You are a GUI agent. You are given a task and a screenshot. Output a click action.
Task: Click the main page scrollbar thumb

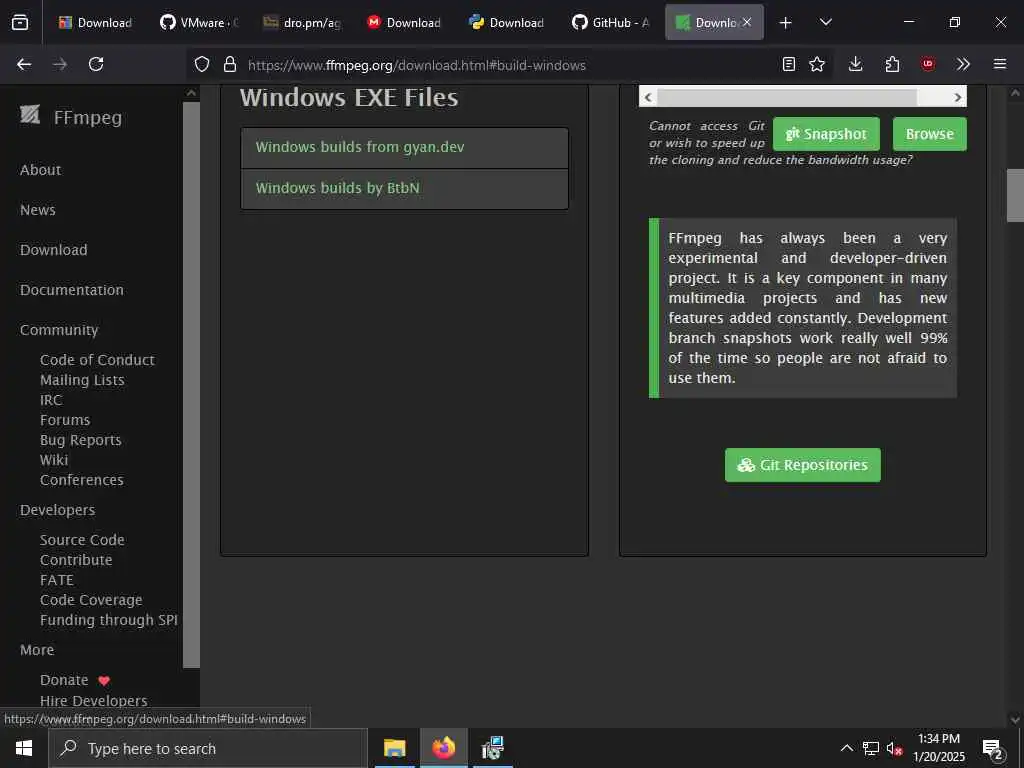pyautogui.click(x=1015, y=195)
